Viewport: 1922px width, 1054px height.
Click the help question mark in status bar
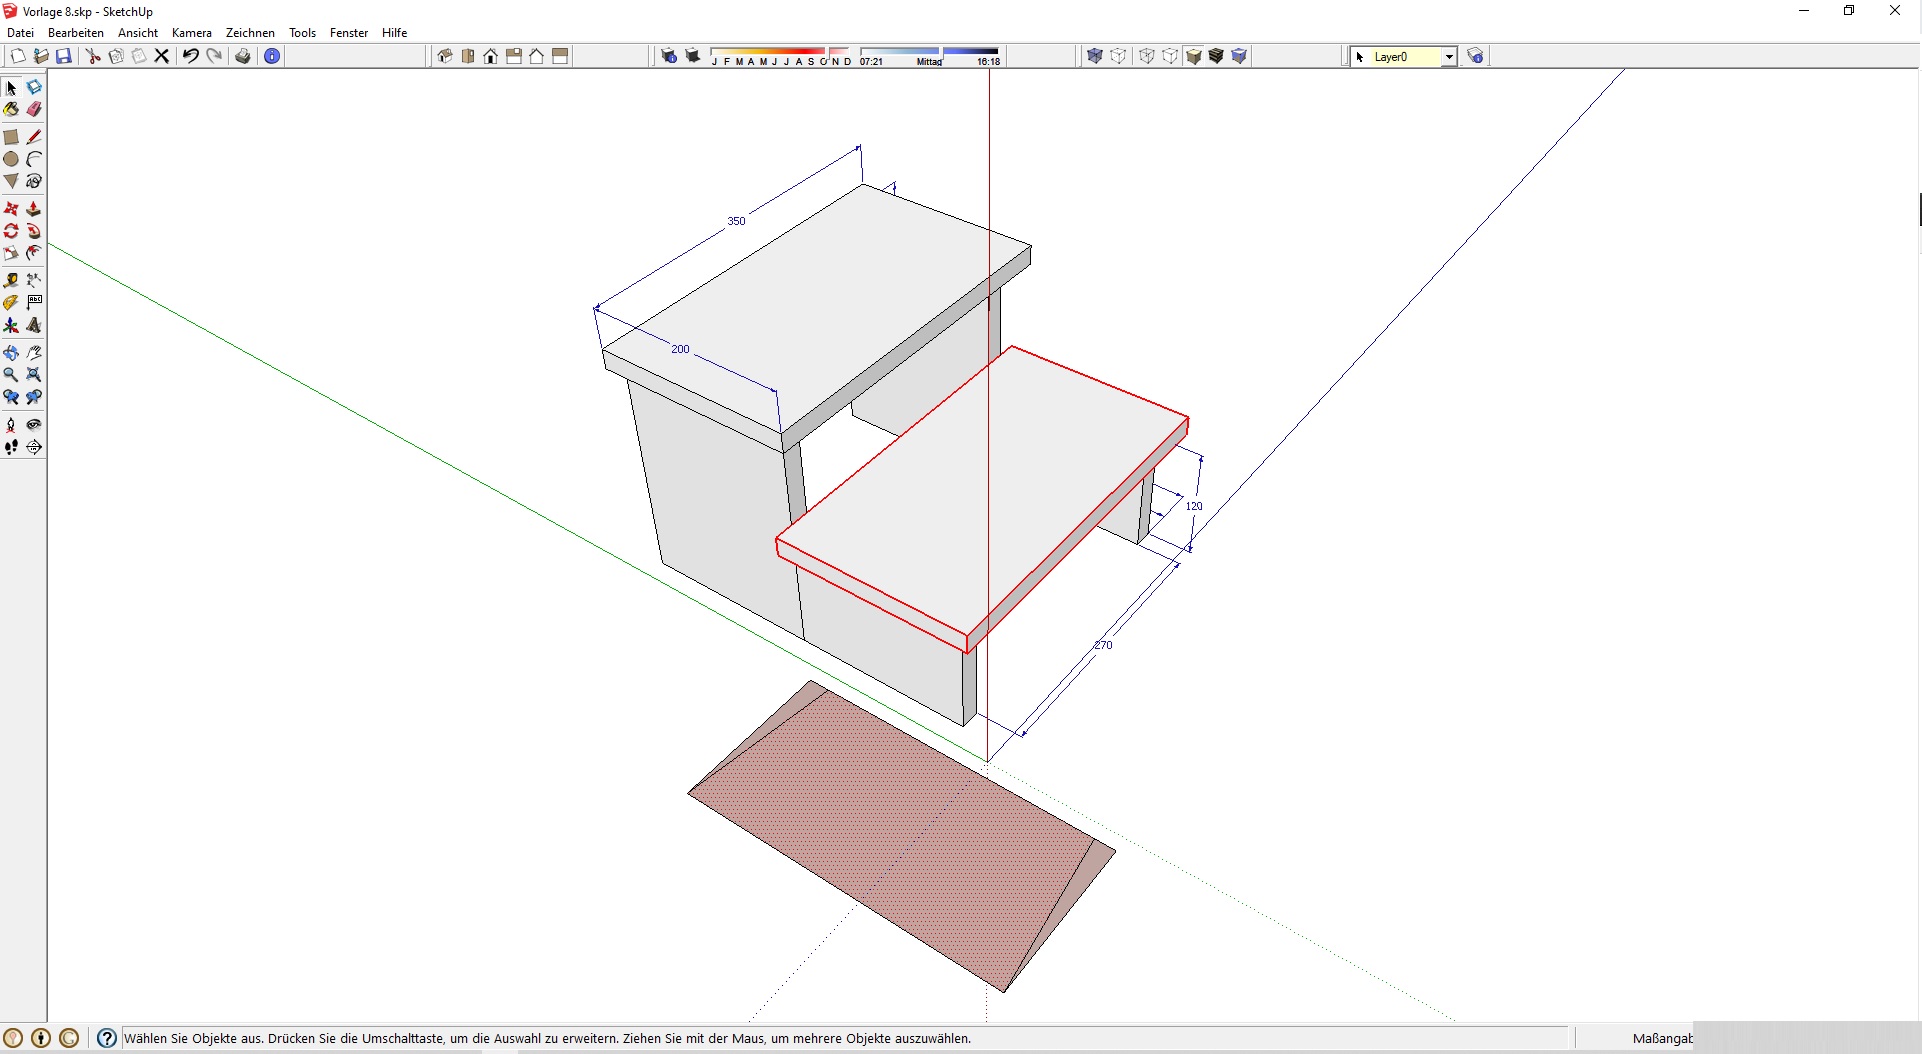(107, 1038)
